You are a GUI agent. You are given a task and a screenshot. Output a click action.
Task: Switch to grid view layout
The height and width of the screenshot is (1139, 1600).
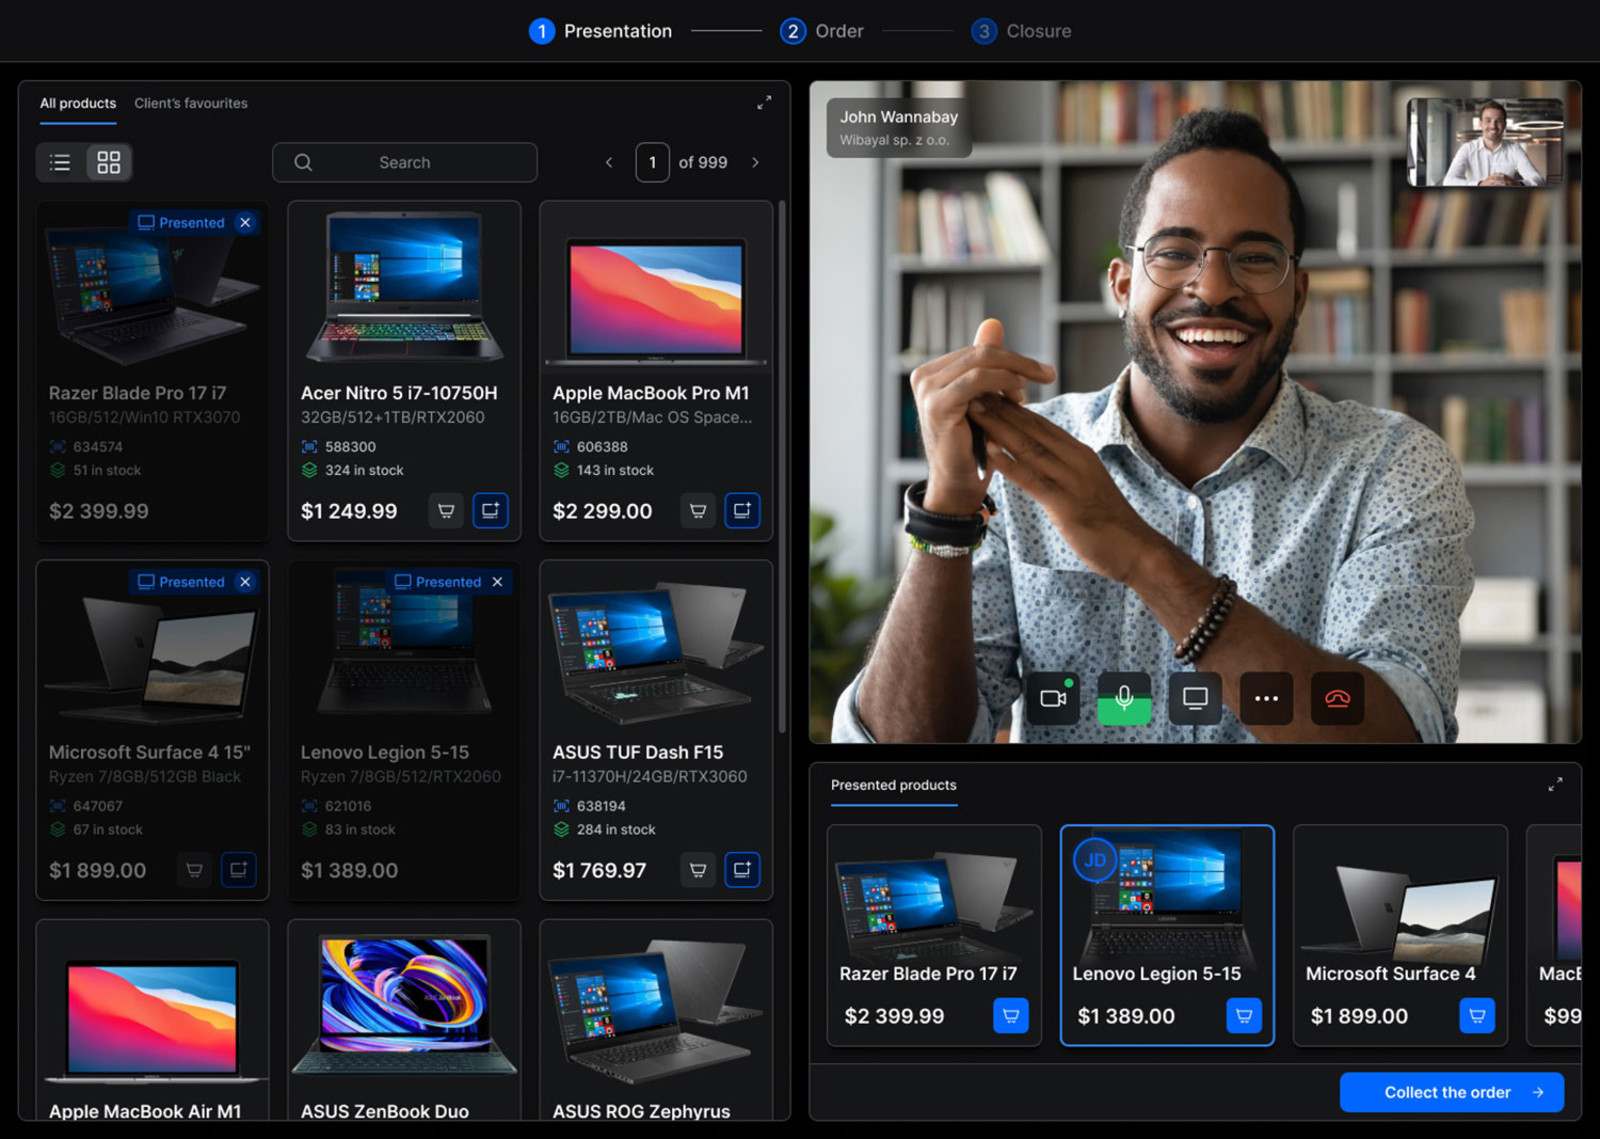click(108, 162)
